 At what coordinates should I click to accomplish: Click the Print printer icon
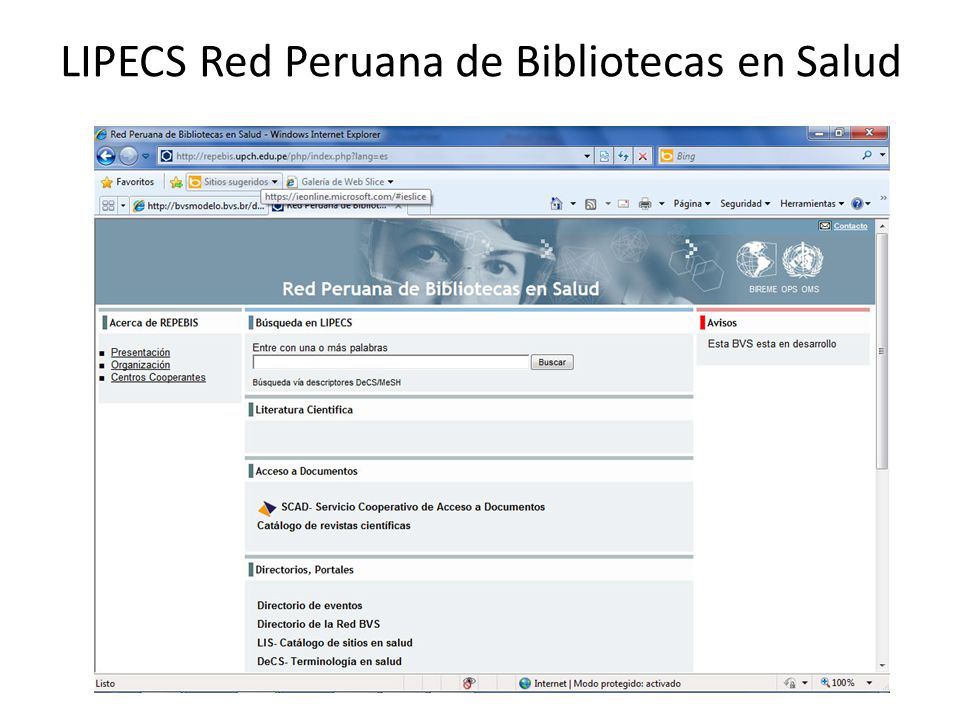(645, 204)
